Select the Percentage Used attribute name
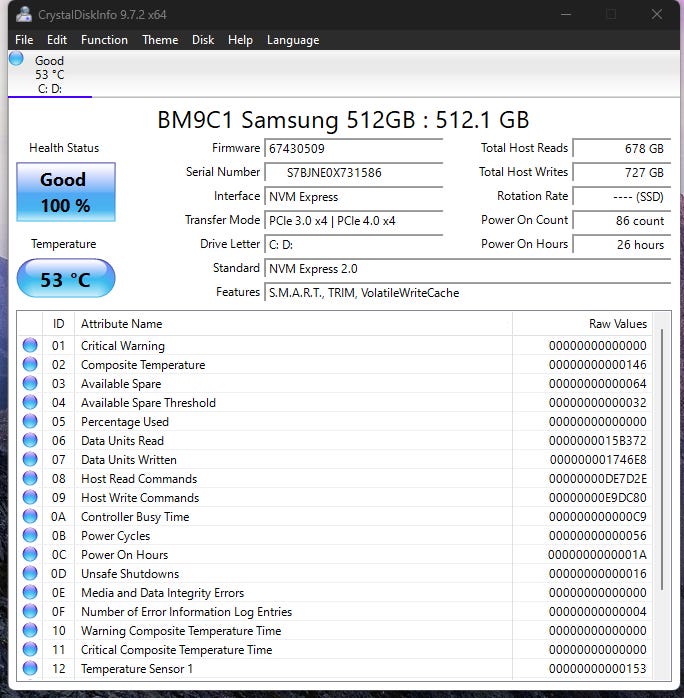 pyautogui.click(x=125, y=422)
